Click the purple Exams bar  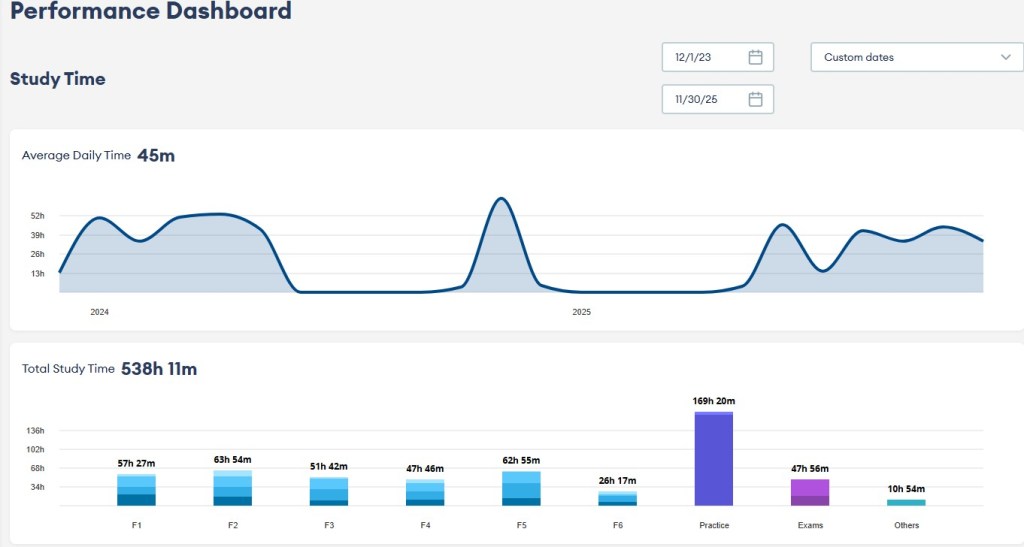[x=810, y=493]
